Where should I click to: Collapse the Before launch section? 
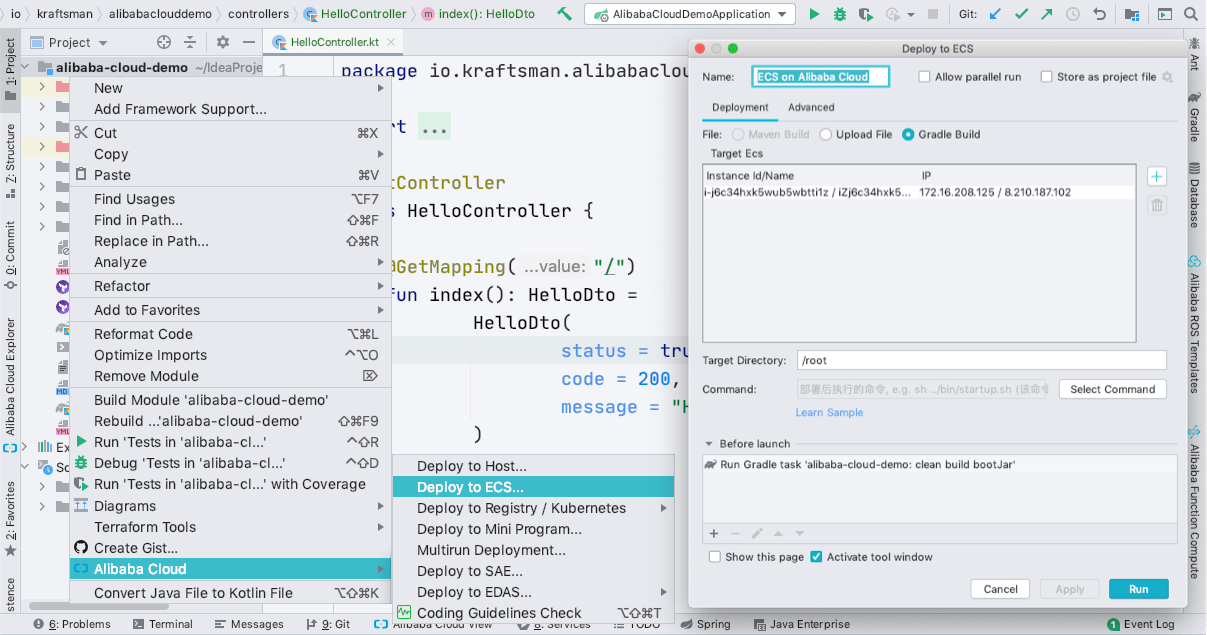tap(709, 444)
